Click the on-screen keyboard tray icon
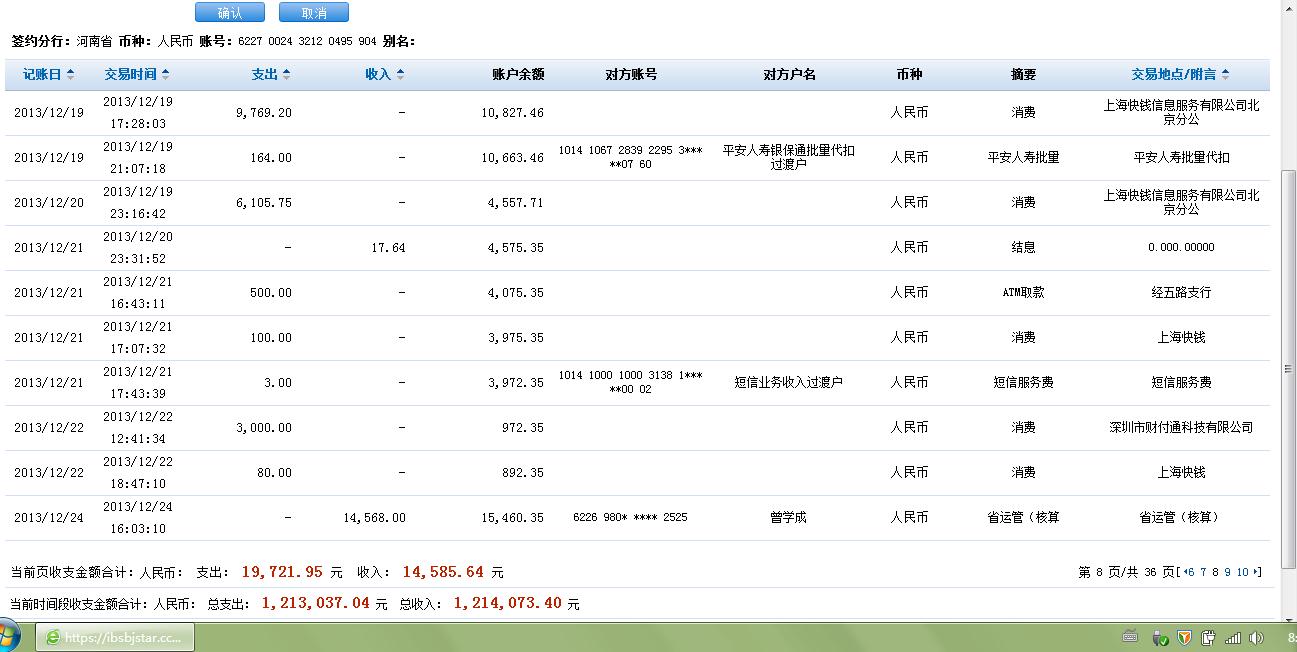 pyautogui.click(x=1130, y=637)
